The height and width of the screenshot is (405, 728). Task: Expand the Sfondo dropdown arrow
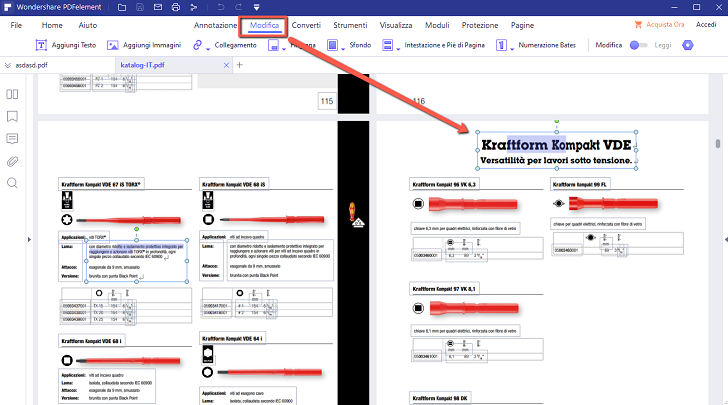[x=343, y=48]
